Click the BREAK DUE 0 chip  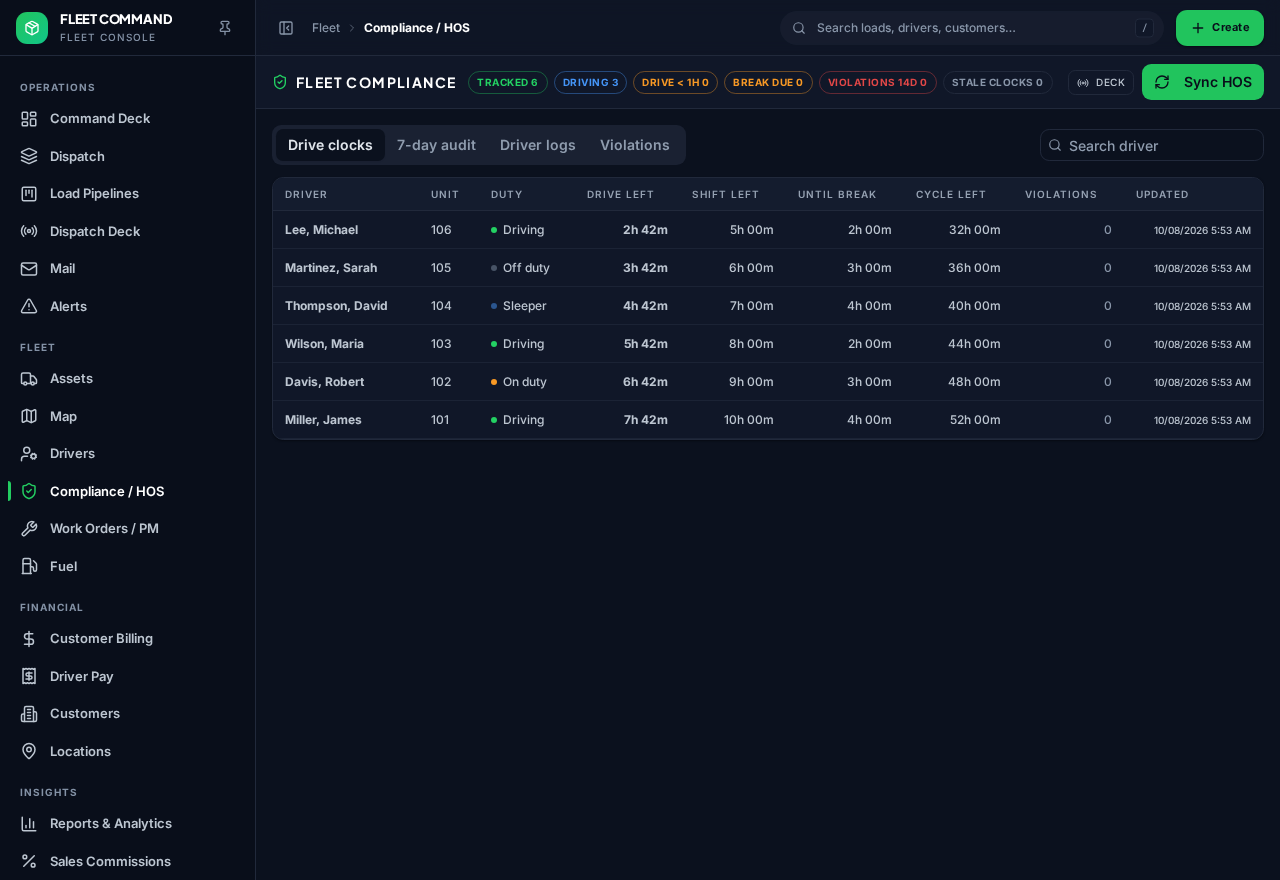[x=768, y=82]
